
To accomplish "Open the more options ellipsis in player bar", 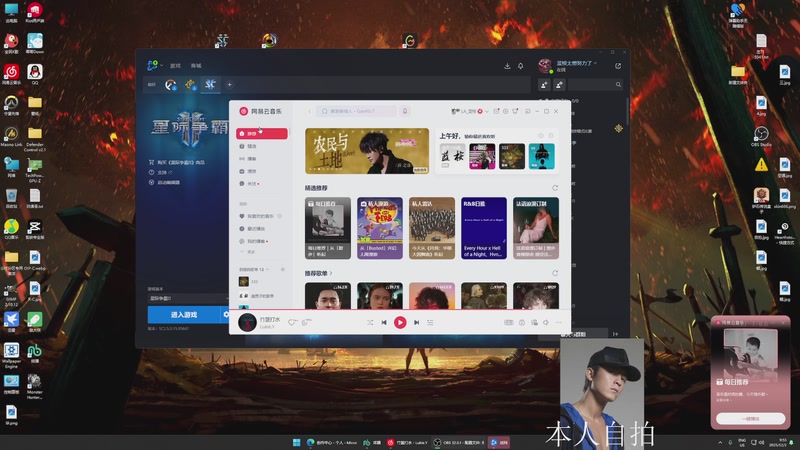I will coord(559,322).
